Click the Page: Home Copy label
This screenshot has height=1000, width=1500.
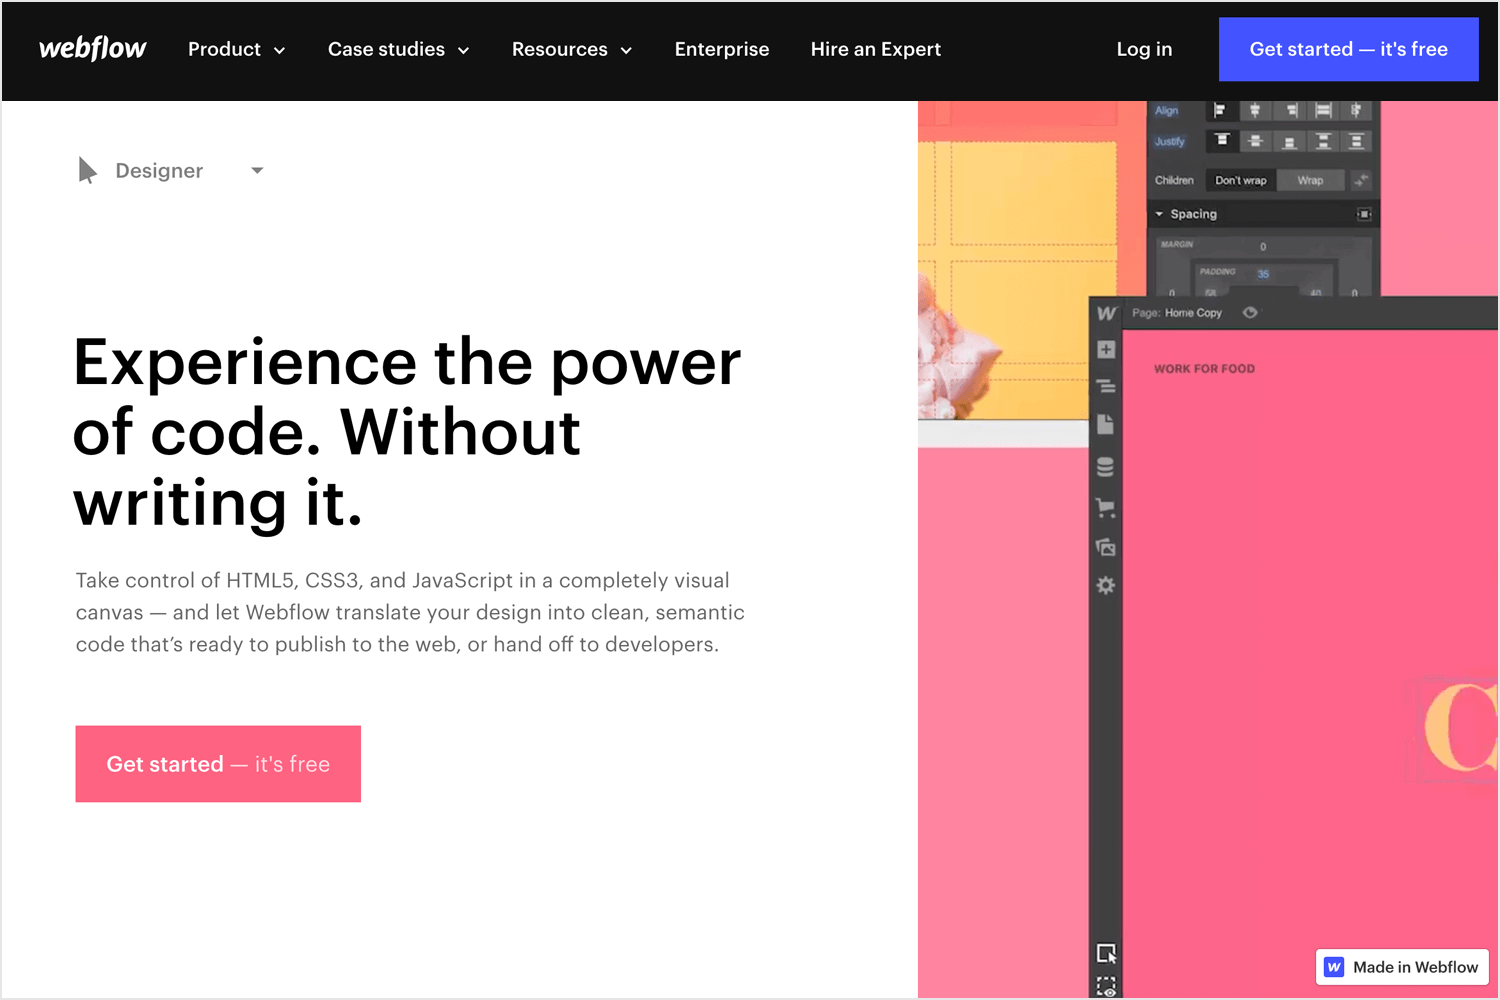pos(1177,313)
